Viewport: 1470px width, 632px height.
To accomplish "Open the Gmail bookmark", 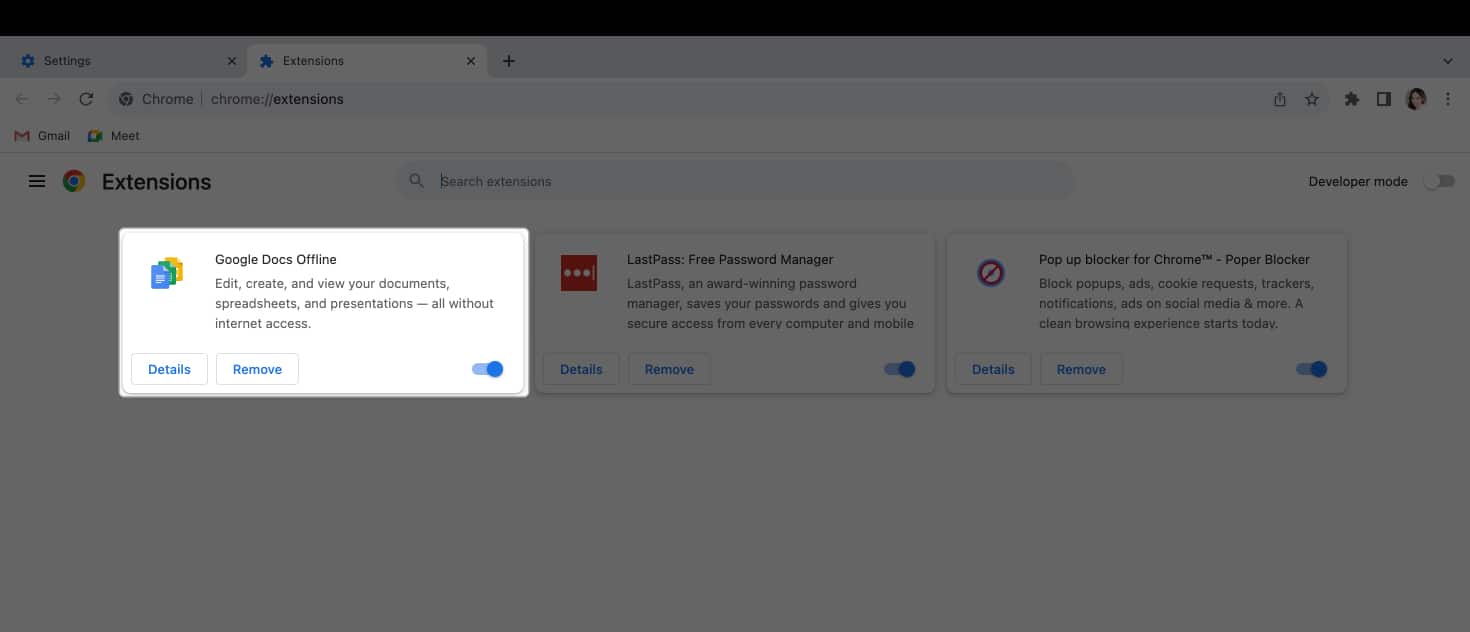I will 42,136.
